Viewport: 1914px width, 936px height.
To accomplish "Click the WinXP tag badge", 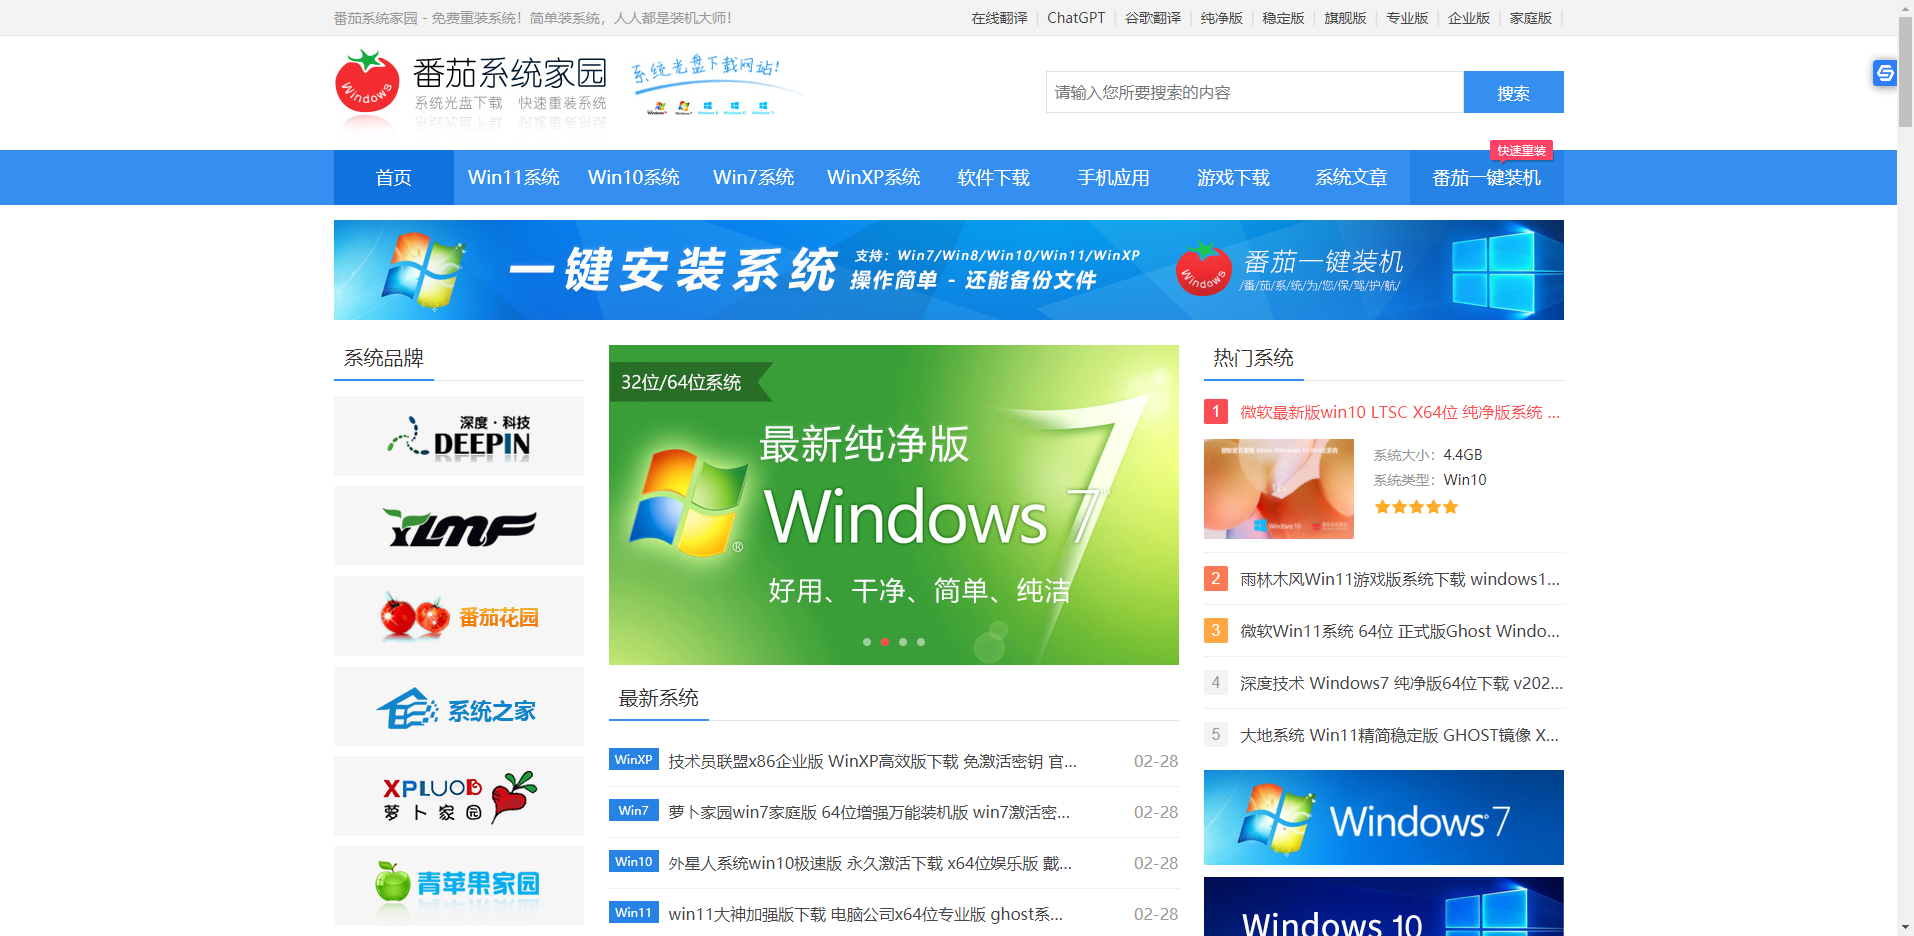I will click(x=634, y=760).
